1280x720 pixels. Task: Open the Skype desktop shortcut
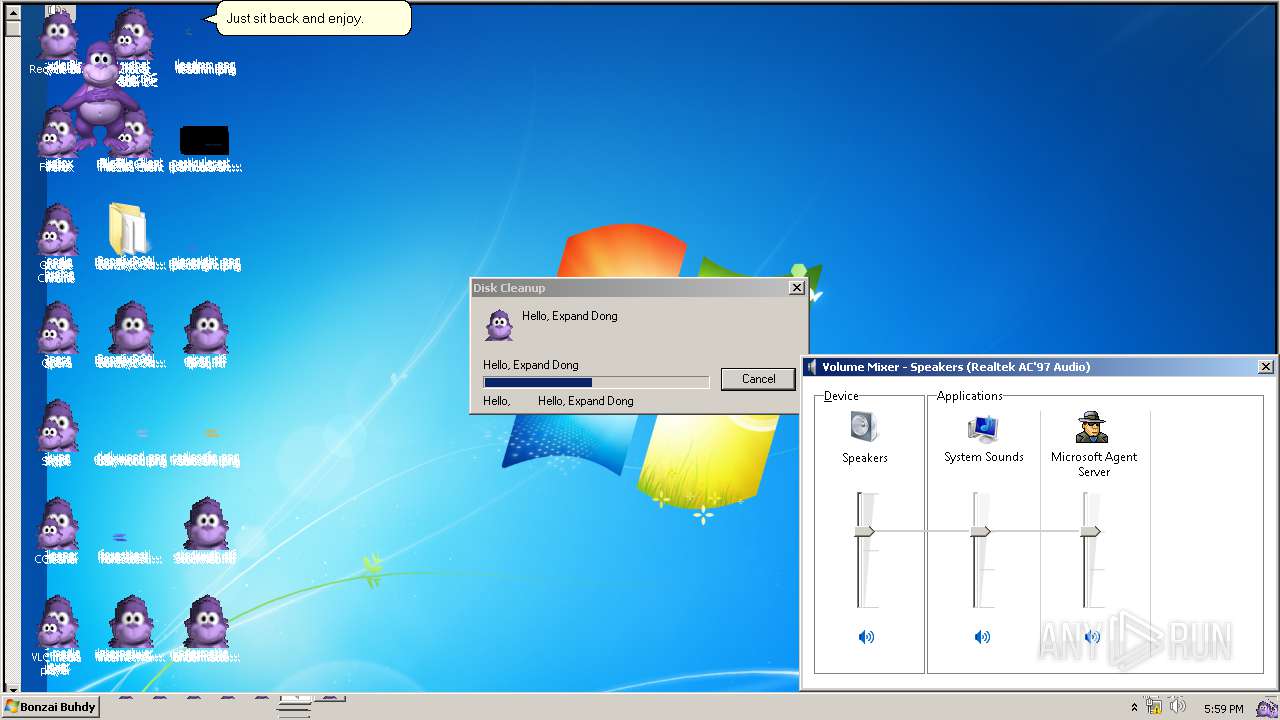[x=57, y=433]
